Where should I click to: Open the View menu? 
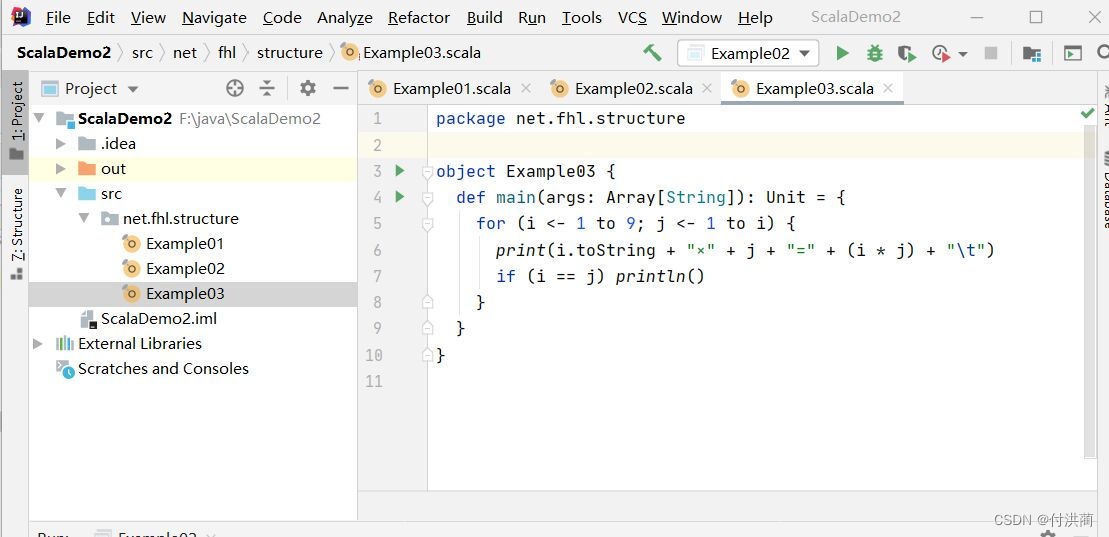pyautogui.click(x=149, y=18)
